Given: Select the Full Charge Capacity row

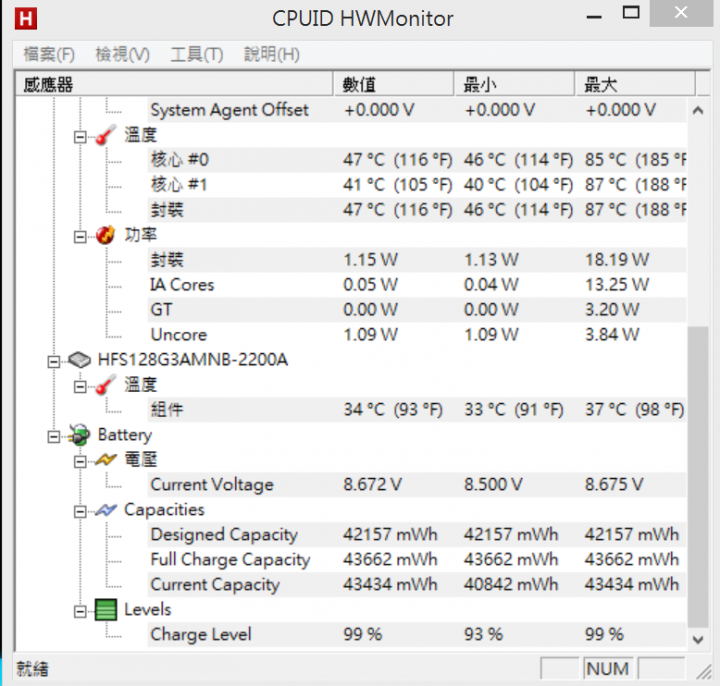Looking at the screenshot, I should pos(417,559).
